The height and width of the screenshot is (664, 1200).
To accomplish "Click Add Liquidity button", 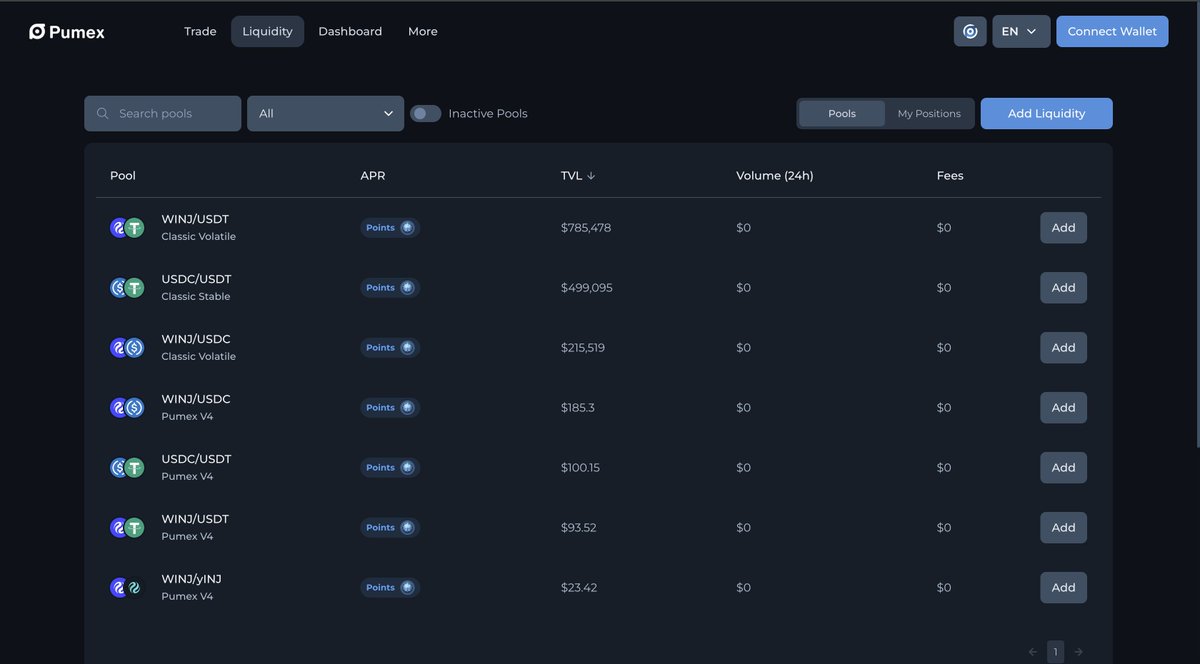I will 1046,114.
